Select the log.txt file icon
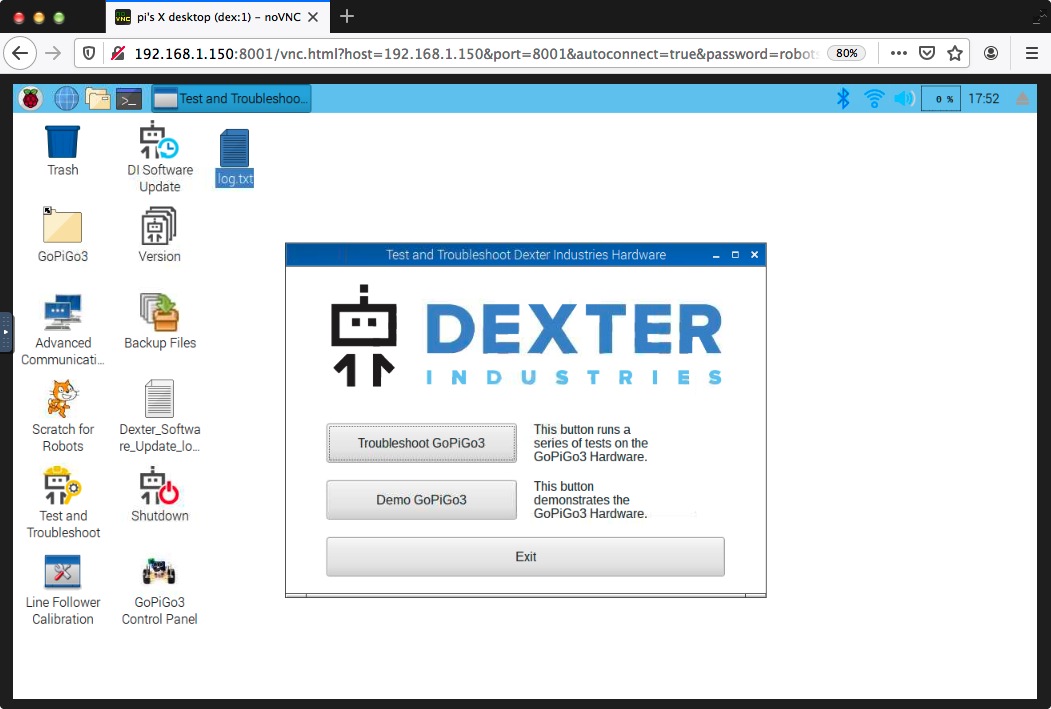 pyautogui.click(x=234, y=149)
